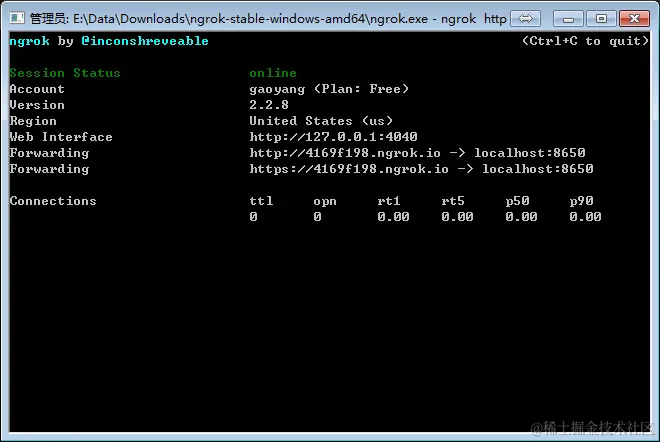The width and height of the screenshot is (660, 442).
Task: Click the '0.00' value under p90
Action: (585, 217)
